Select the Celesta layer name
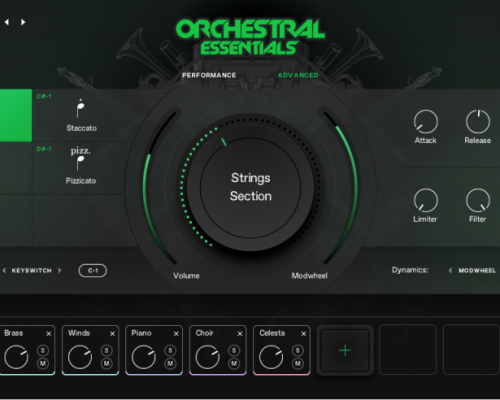Image resolution: width=500 pixels, height=400 pixels. click(x=272, y=333)
